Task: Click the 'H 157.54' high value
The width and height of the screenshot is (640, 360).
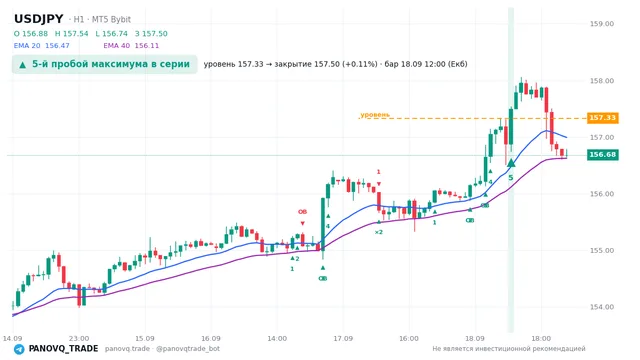Action: coord(71,34)
